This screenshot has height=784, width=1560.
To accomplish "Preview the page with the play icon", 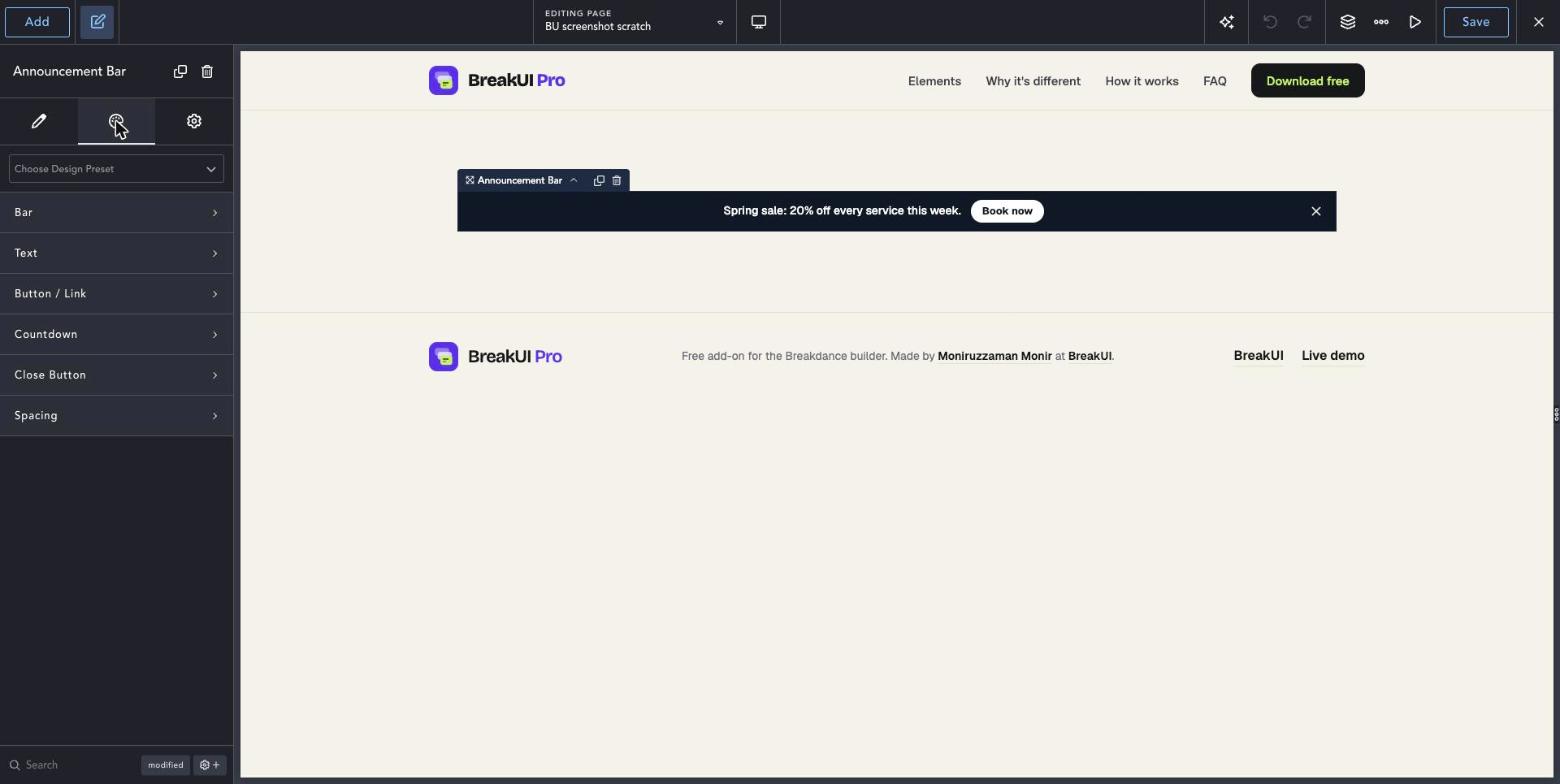I will tap(1415, 22).
